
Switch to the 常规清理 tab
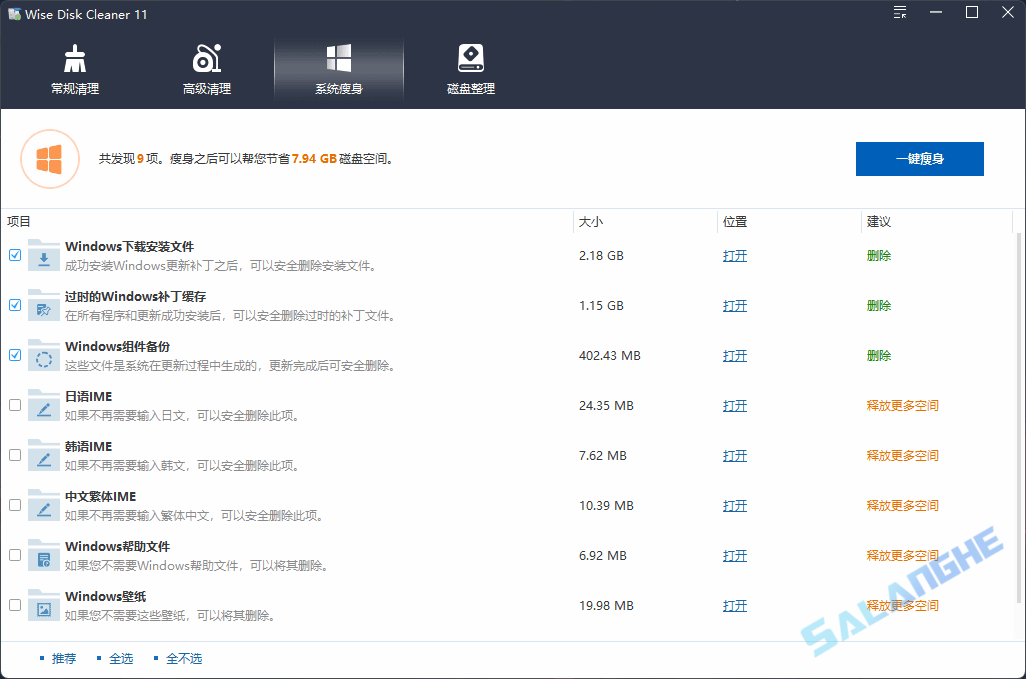coord(74,66)
